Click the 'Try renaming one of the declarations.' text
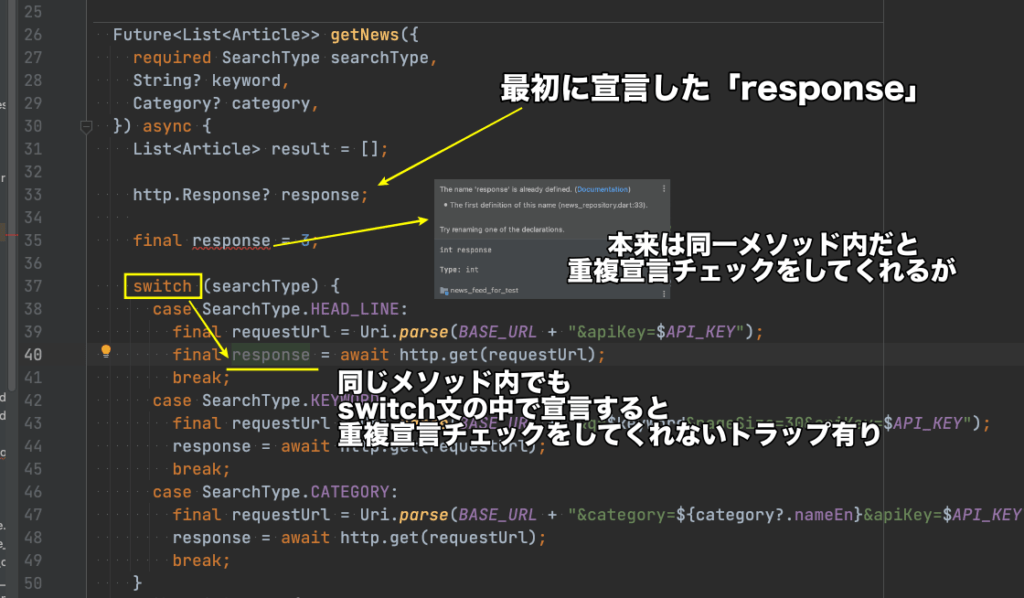Screen dimensions: 1024x598 pyautogui.click(x=502, y=230)
